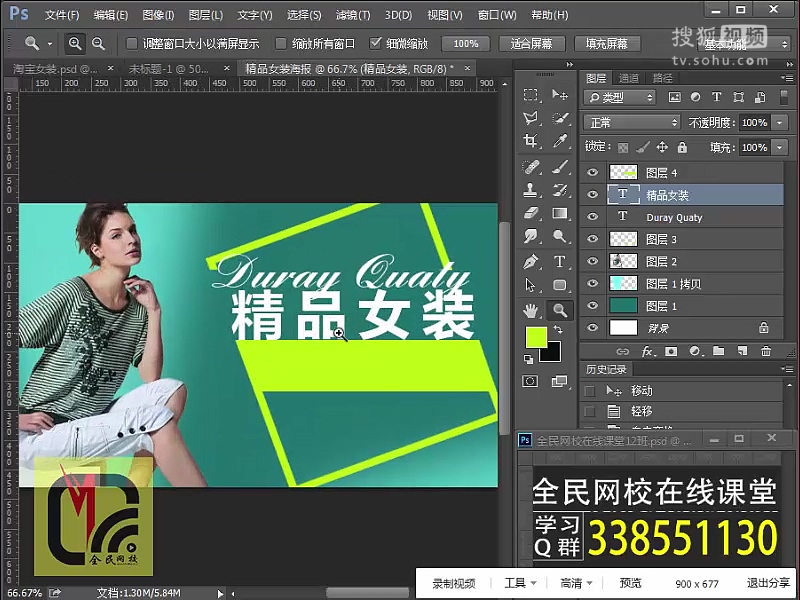Screen dimensions: 800x600
Task: Click the 填充屏幕 button
Action: 607,44
